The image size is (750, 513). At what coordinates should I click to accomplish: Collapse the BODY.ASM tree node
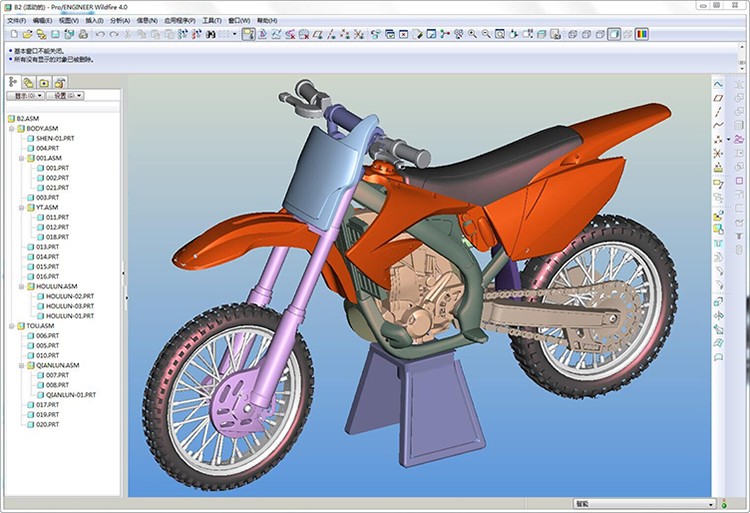tap(12, 129)
